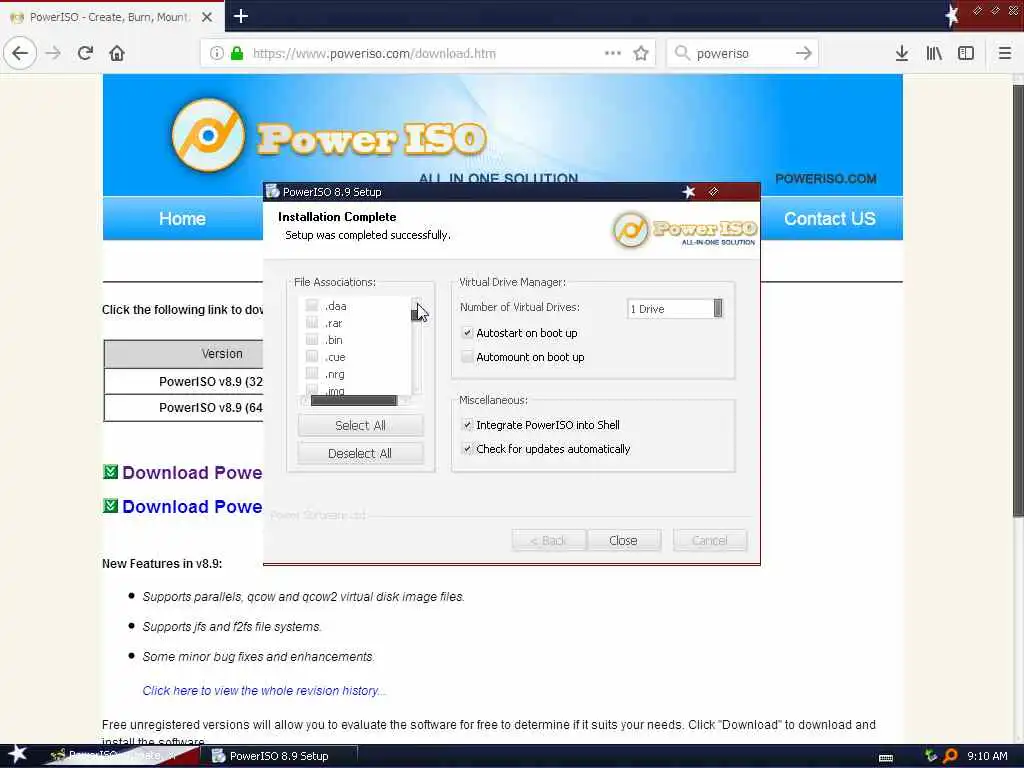
Task: Click the PowerISO tray icon near clock
Action: [x=950, y=756]
